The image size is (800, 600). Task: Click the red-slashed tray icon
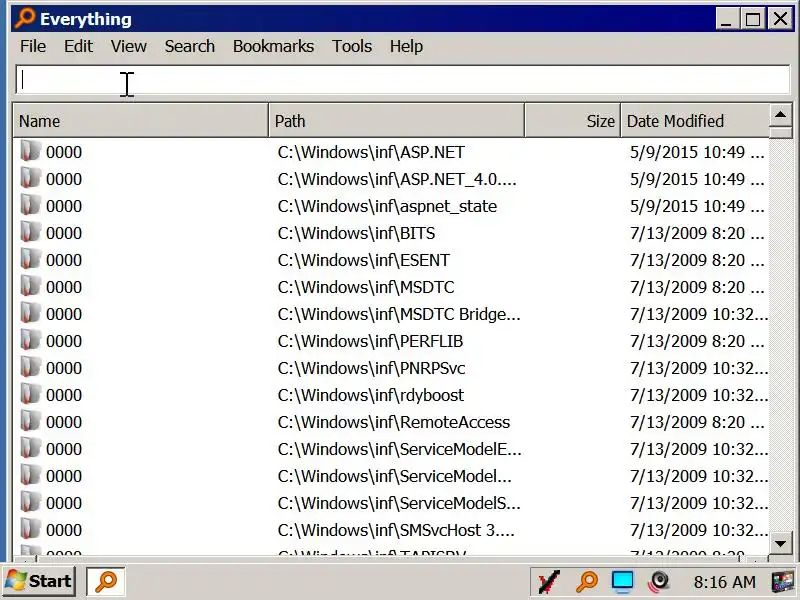549,582
